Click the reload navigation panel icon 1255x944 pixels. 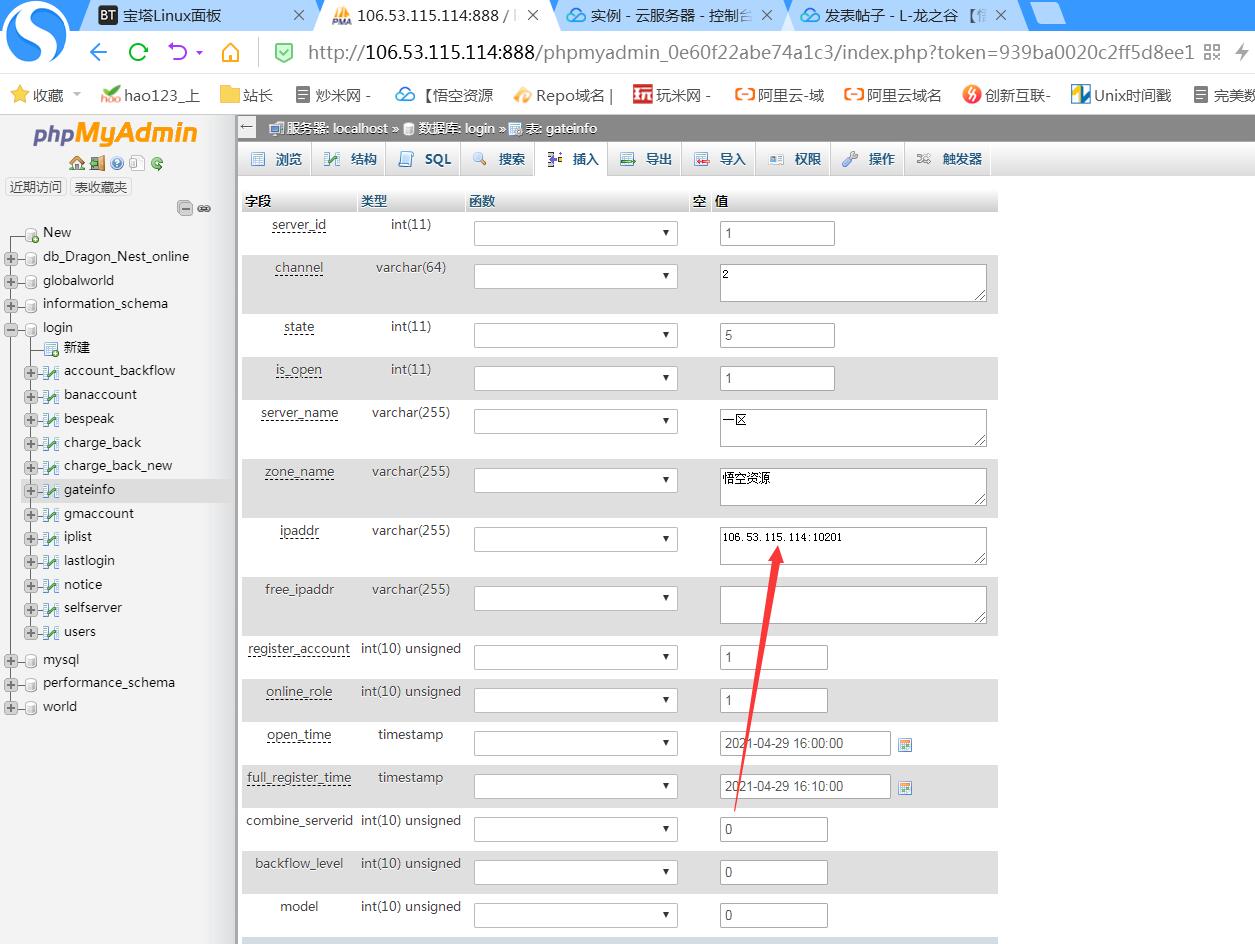[x=157, y=163]
